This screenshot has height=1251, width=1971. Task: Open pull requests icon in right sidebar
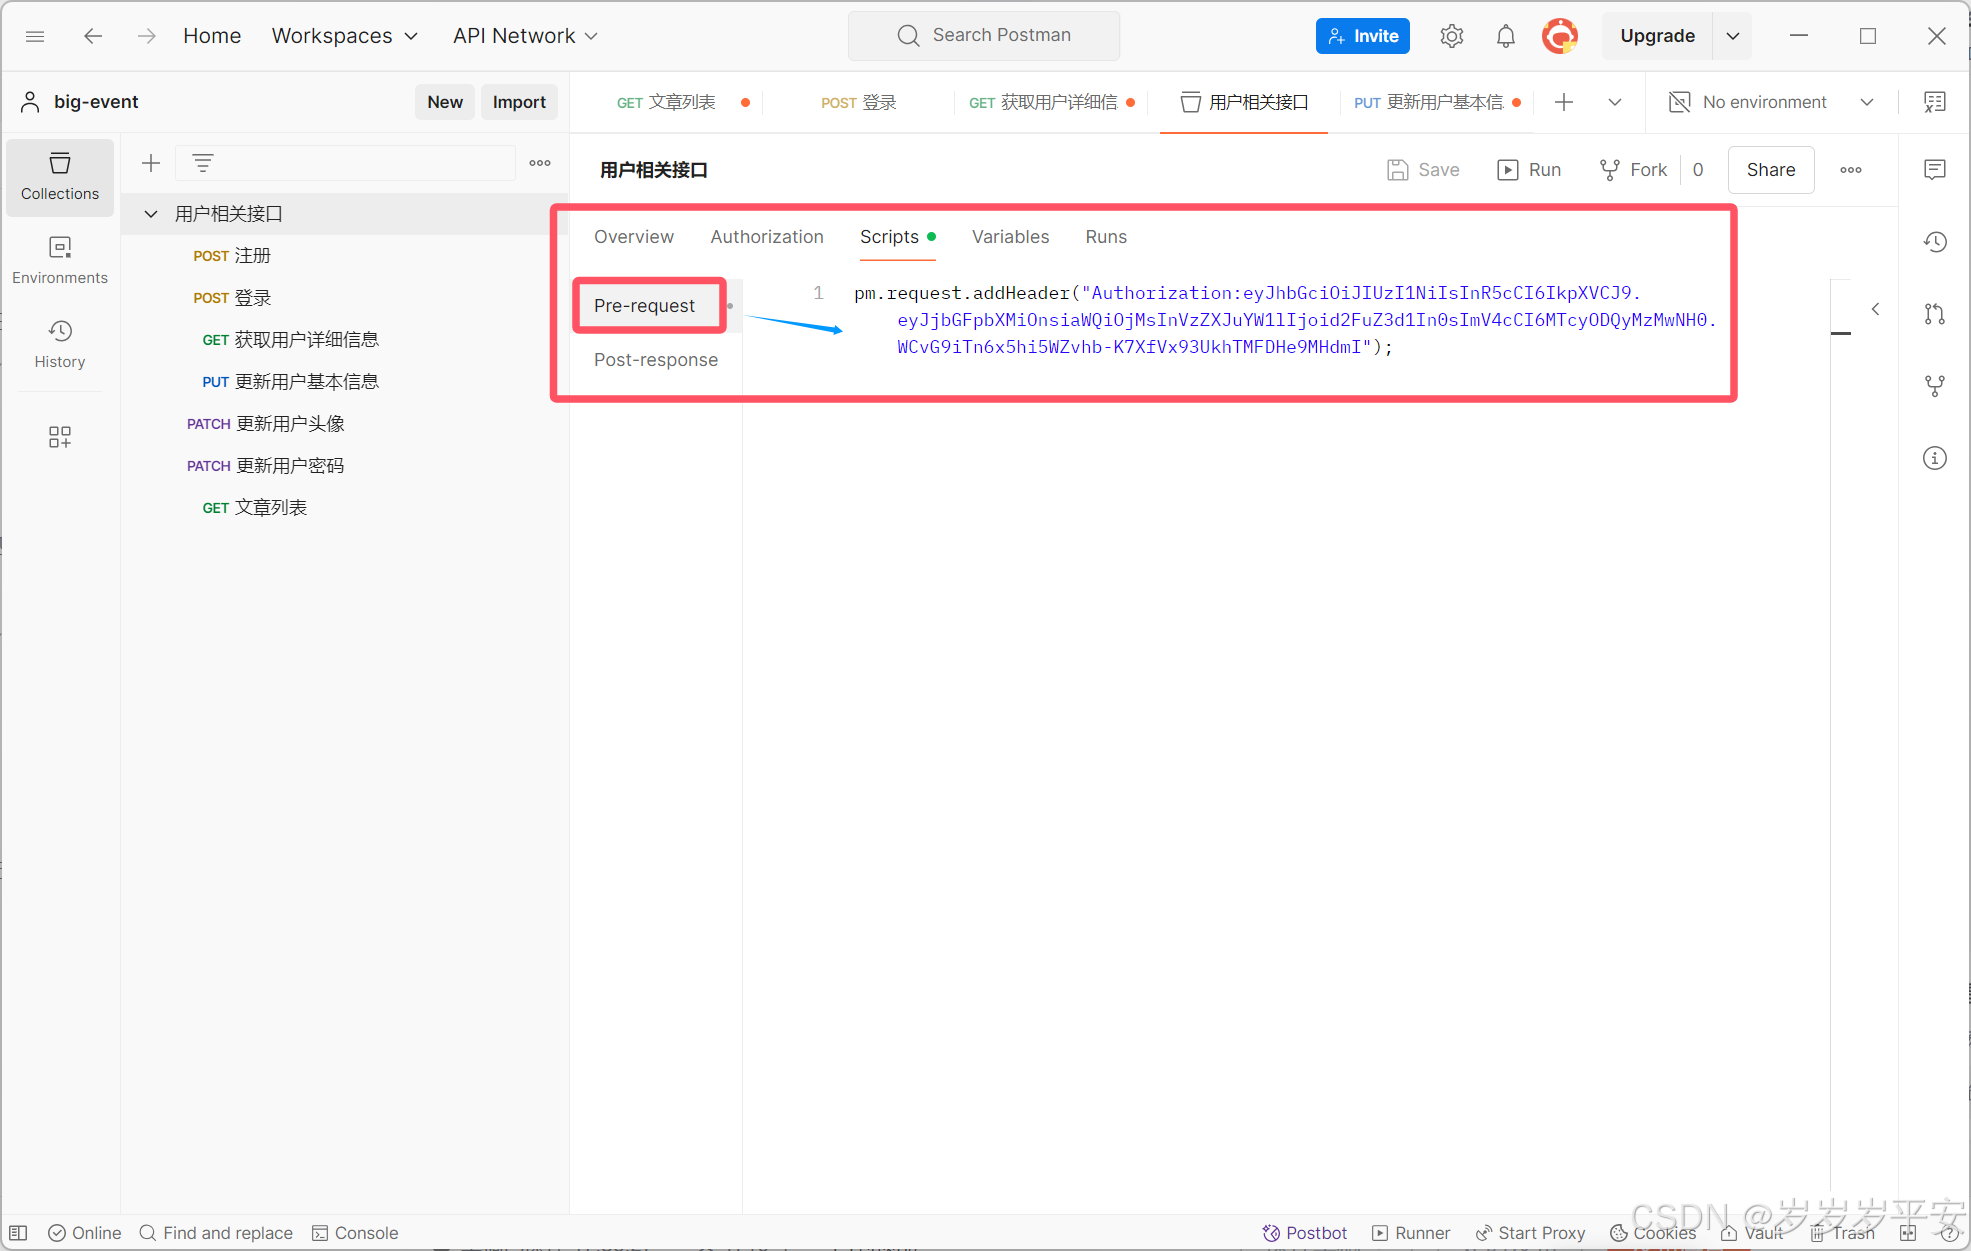[x=1935, y=314]
